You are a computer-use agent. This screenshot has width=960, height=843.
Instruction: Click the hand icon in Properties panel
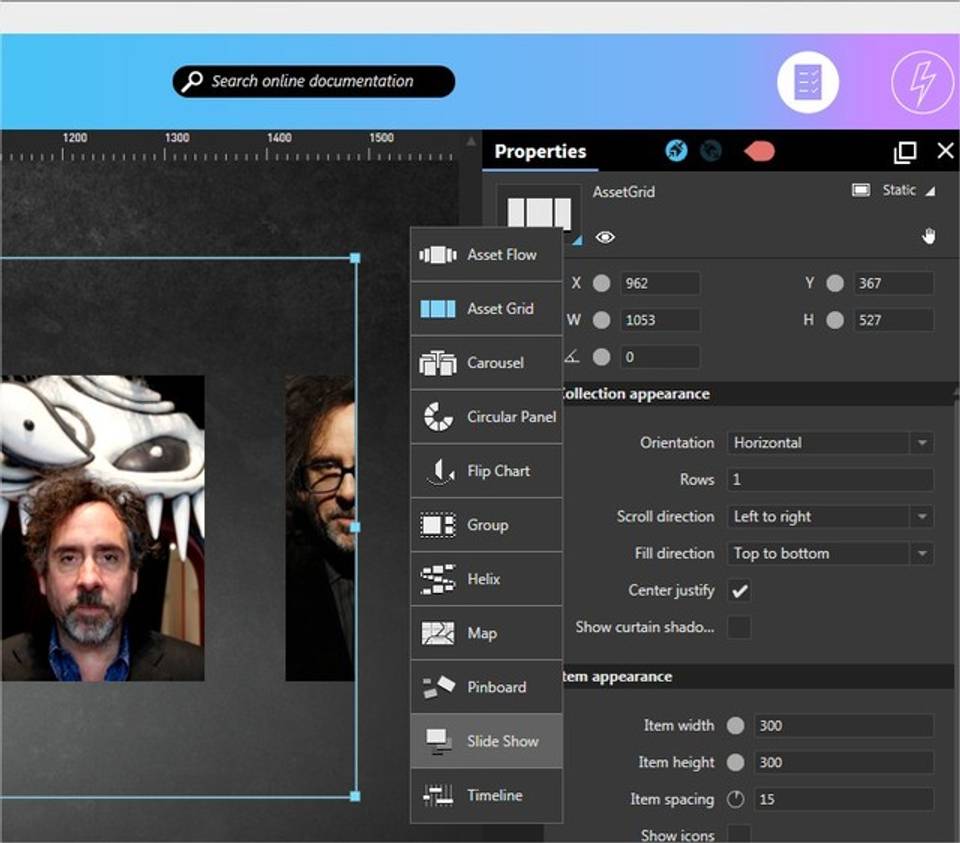pyautogui.click(x=928, y=236)
